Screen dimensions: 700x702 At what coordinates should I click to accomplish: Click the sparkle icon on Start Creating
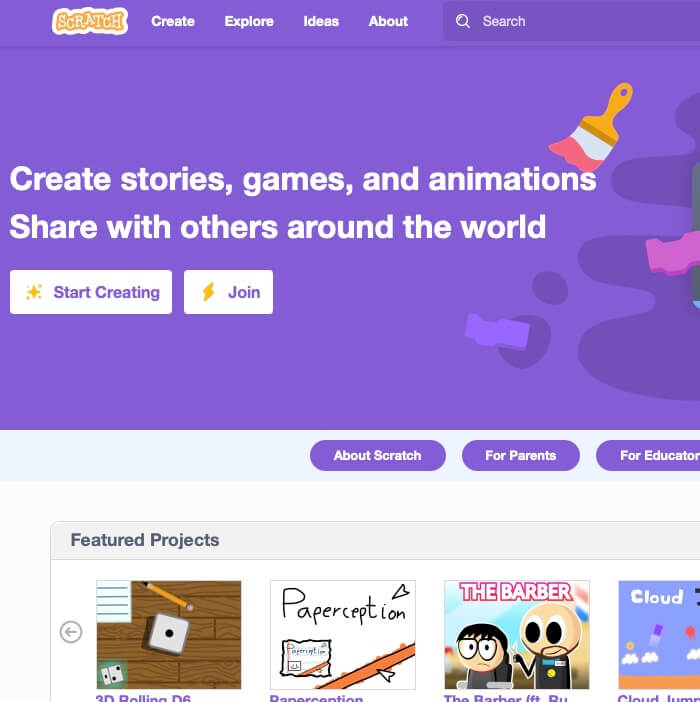tap(34, 292)
